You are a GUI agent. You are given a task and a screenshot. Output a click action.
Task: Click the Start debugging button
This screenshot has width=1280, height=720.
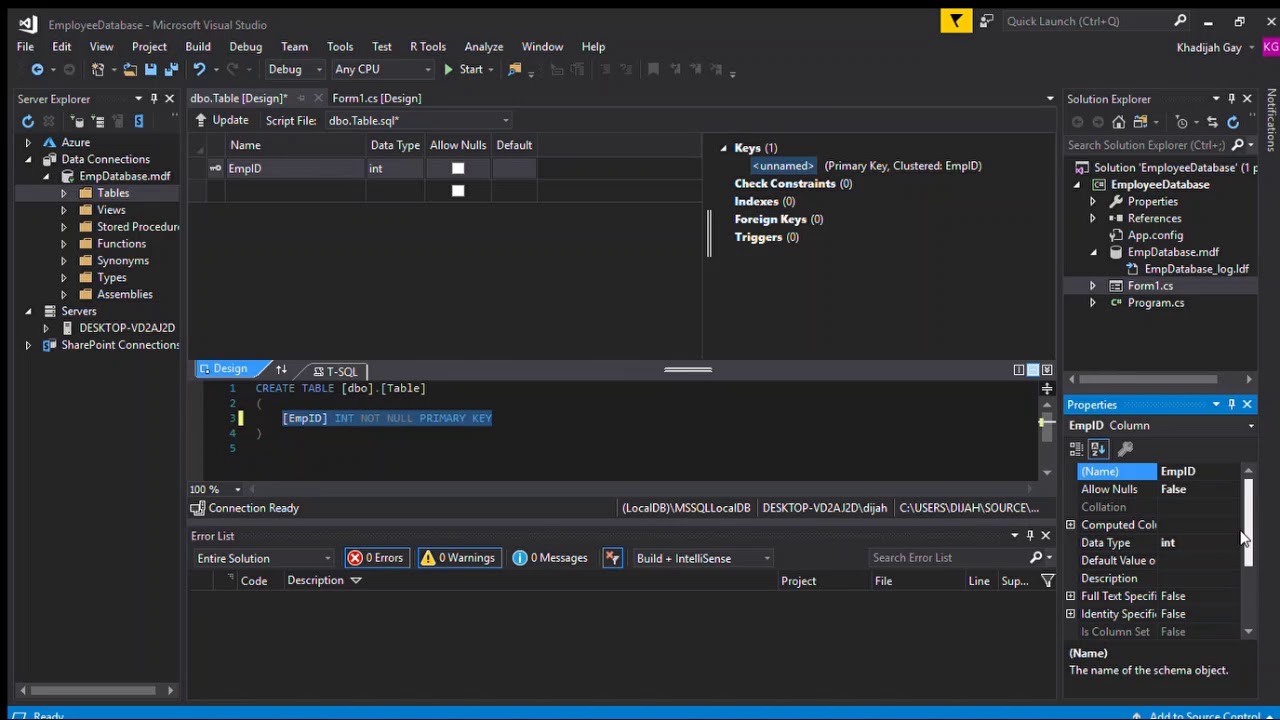click(x=464, y=69)
